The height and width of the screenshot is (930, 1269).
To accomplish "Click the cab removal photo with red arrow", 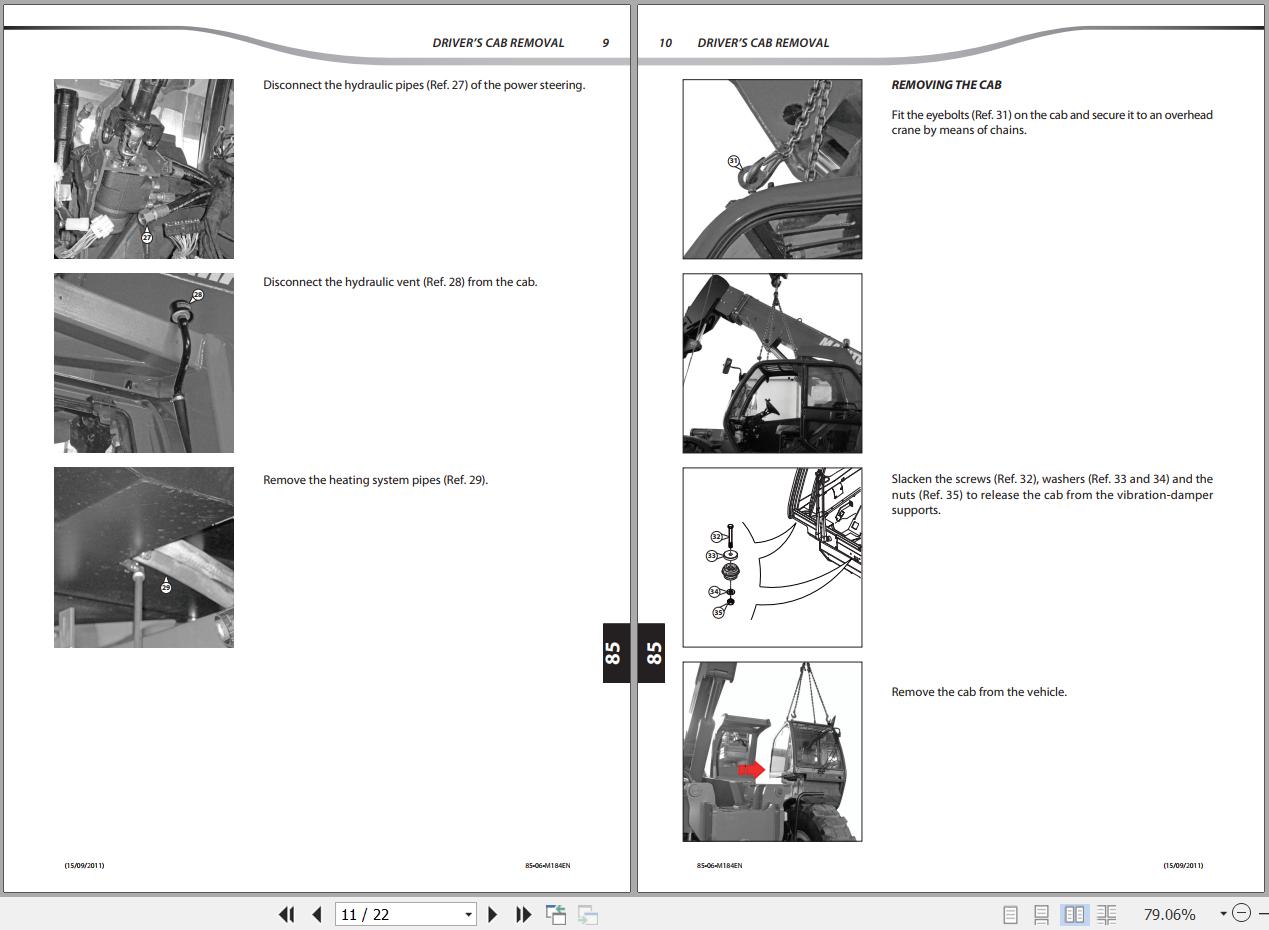I will click(772, 751).
